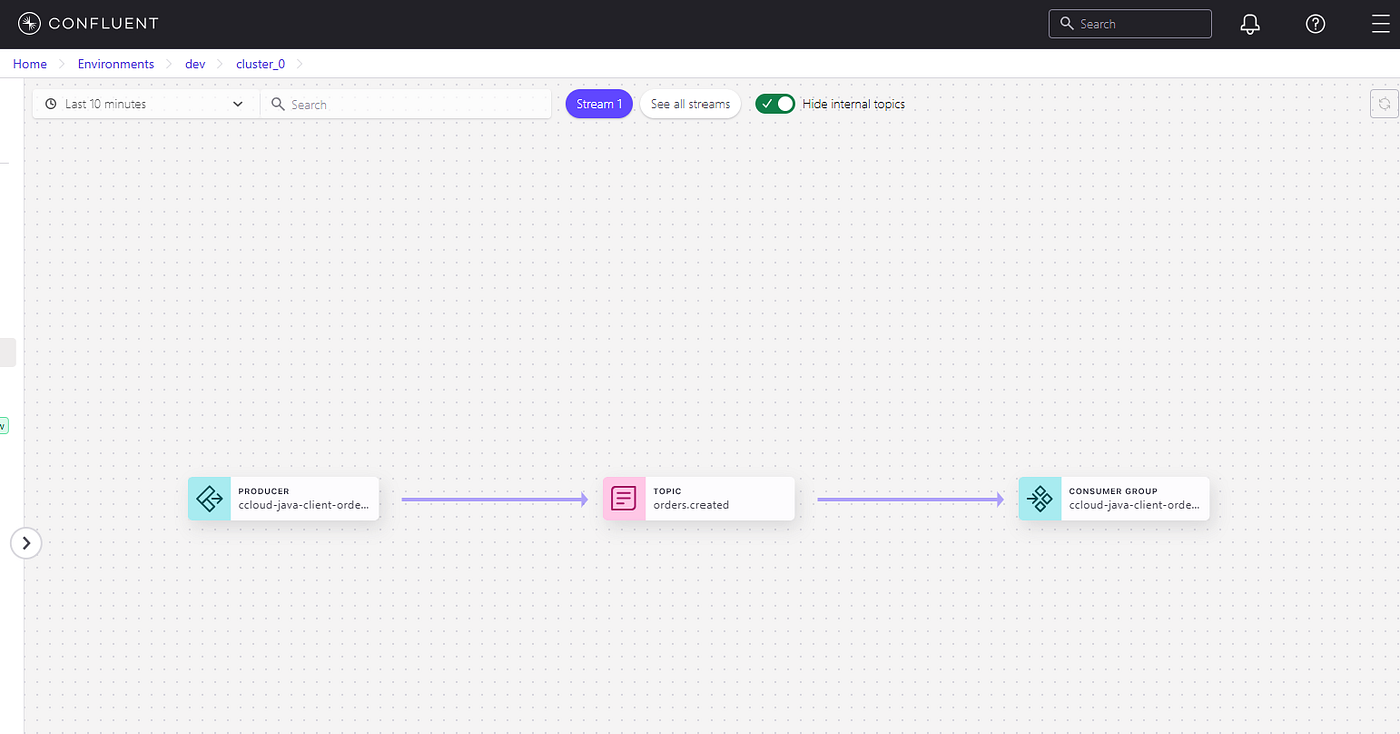Click the magnifier icon in the top search box

[1066, 24]
